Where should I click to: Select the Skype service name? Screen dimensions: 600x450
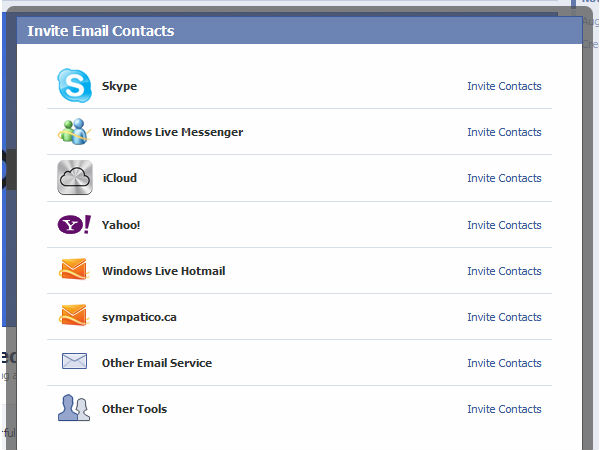click(119, 86)
